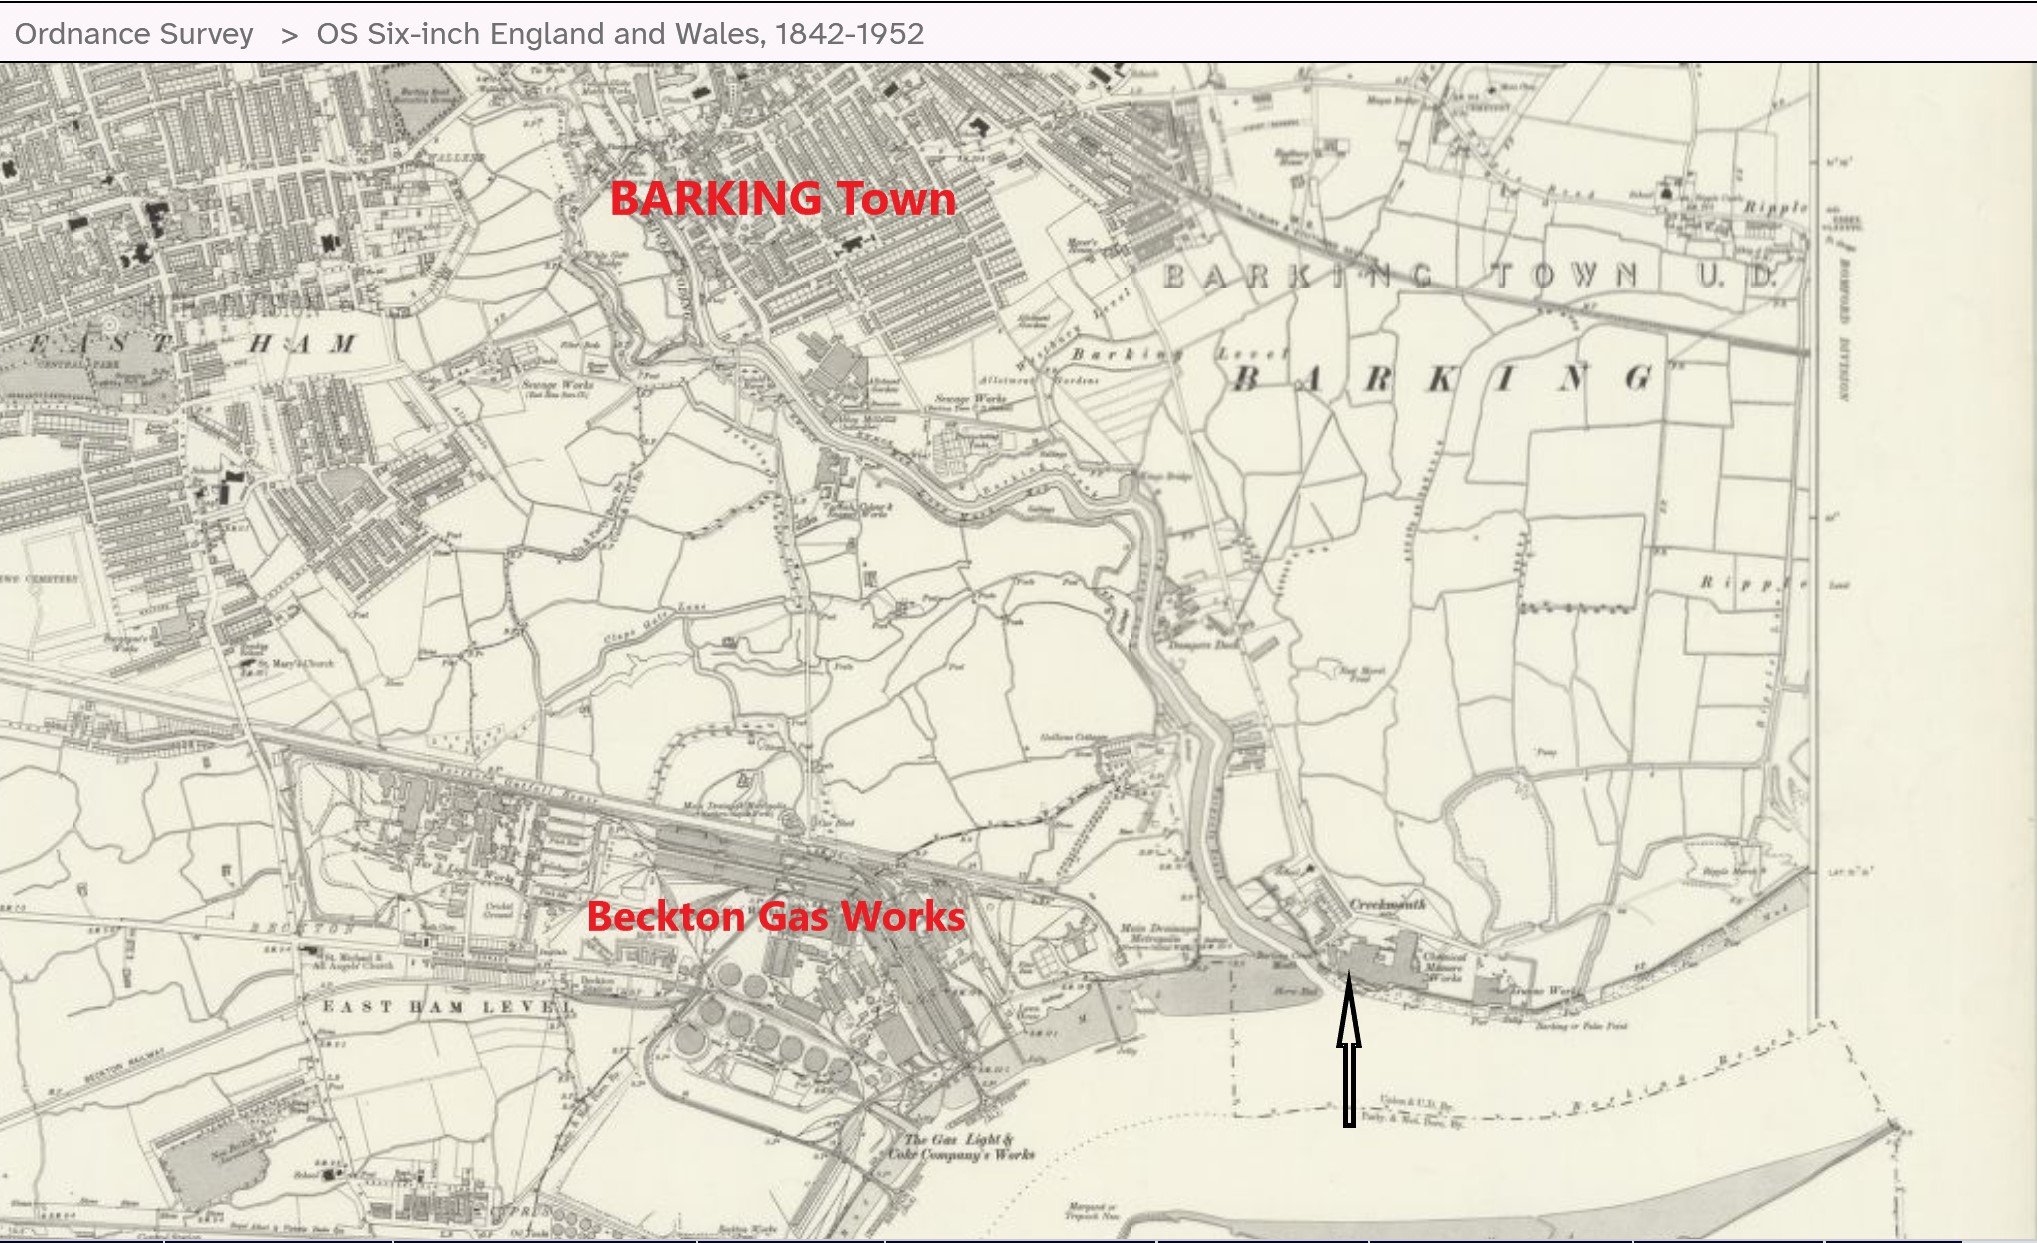Click the EAST HAM LEVEL map label
The height and width of the screenshot is (1243, 2037).
tap(447, 1006)
